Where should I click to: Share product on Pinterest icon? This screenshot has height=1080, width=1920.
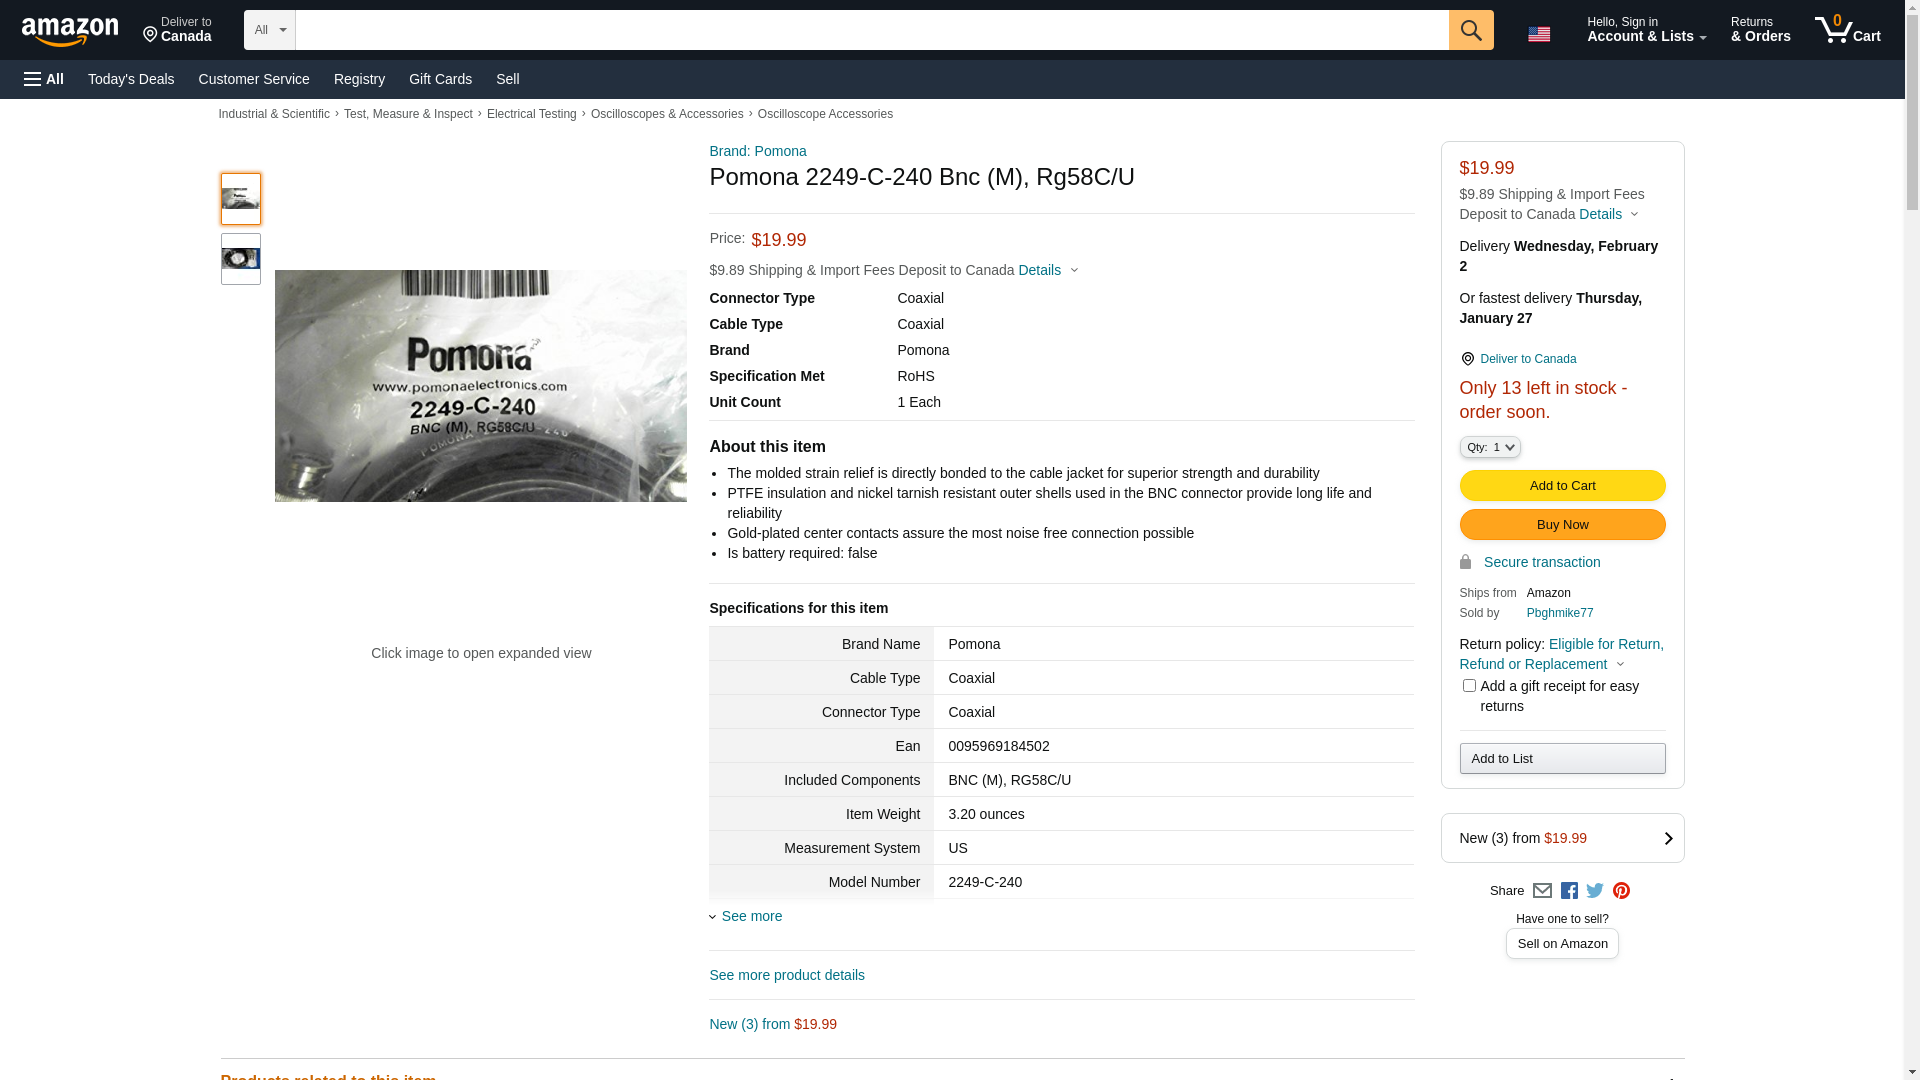click(1621, 890)
